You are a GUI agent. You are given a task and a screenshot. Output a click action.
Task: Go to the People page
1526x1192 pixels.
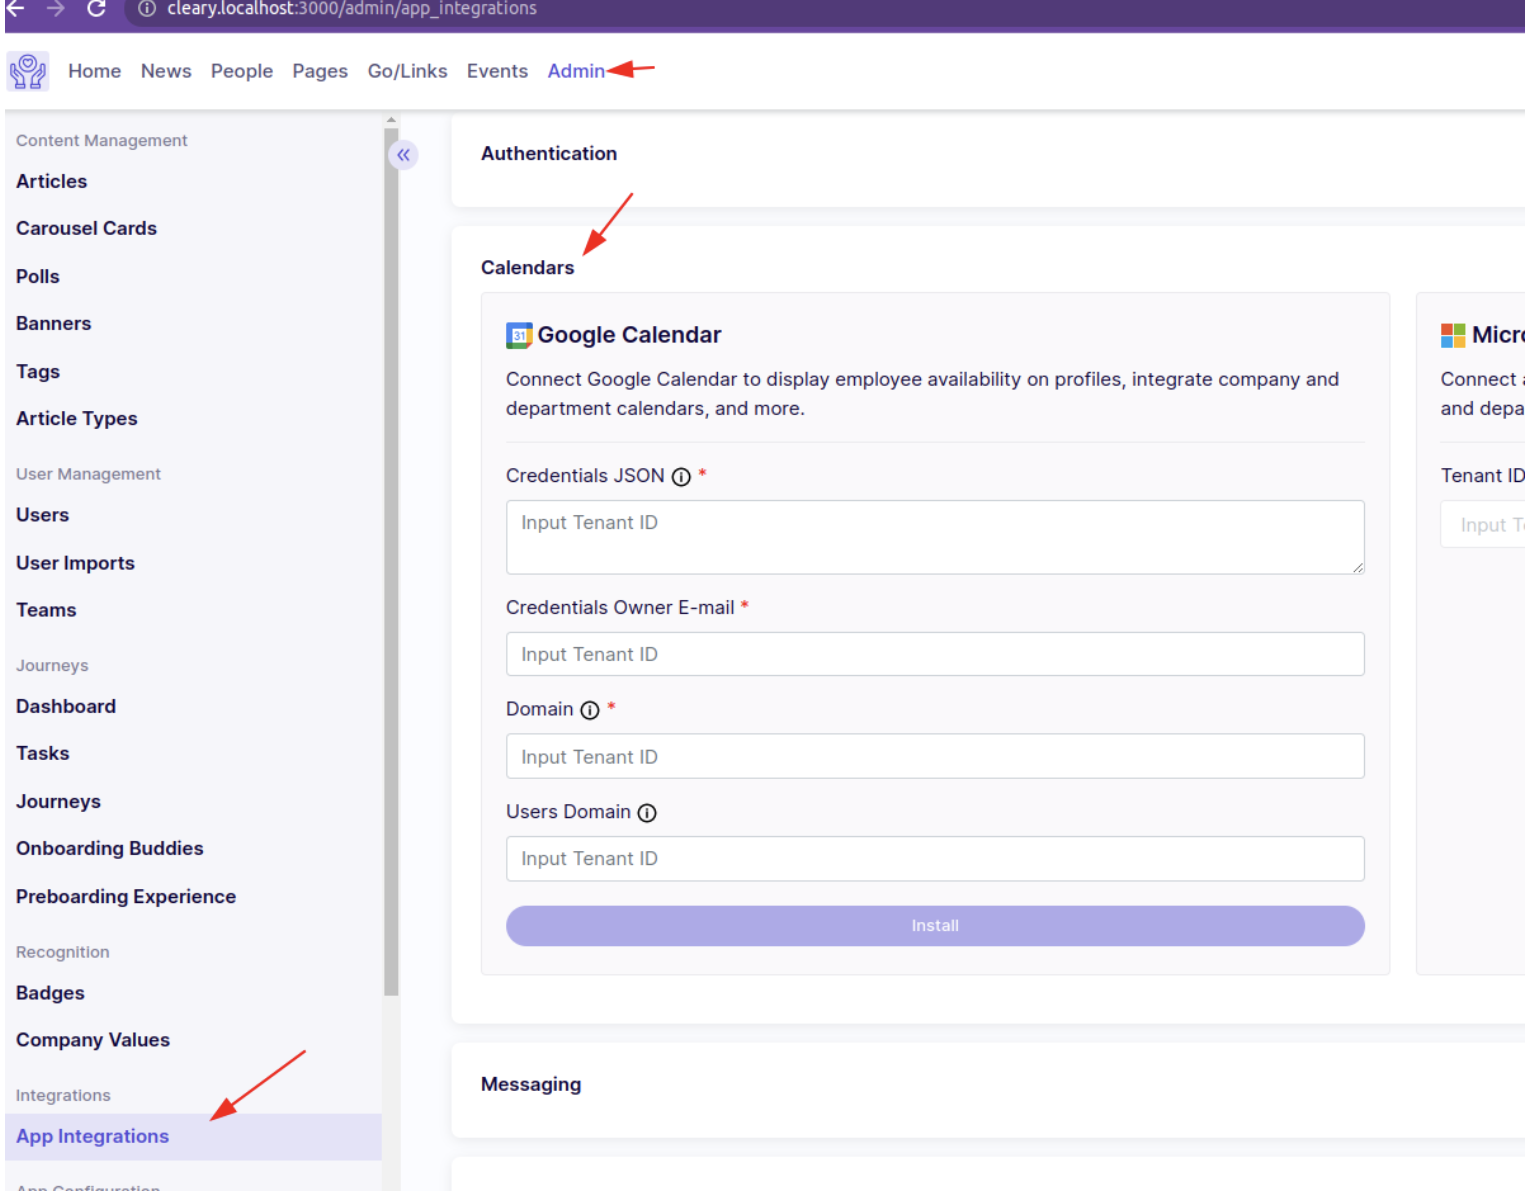(242, 71)
